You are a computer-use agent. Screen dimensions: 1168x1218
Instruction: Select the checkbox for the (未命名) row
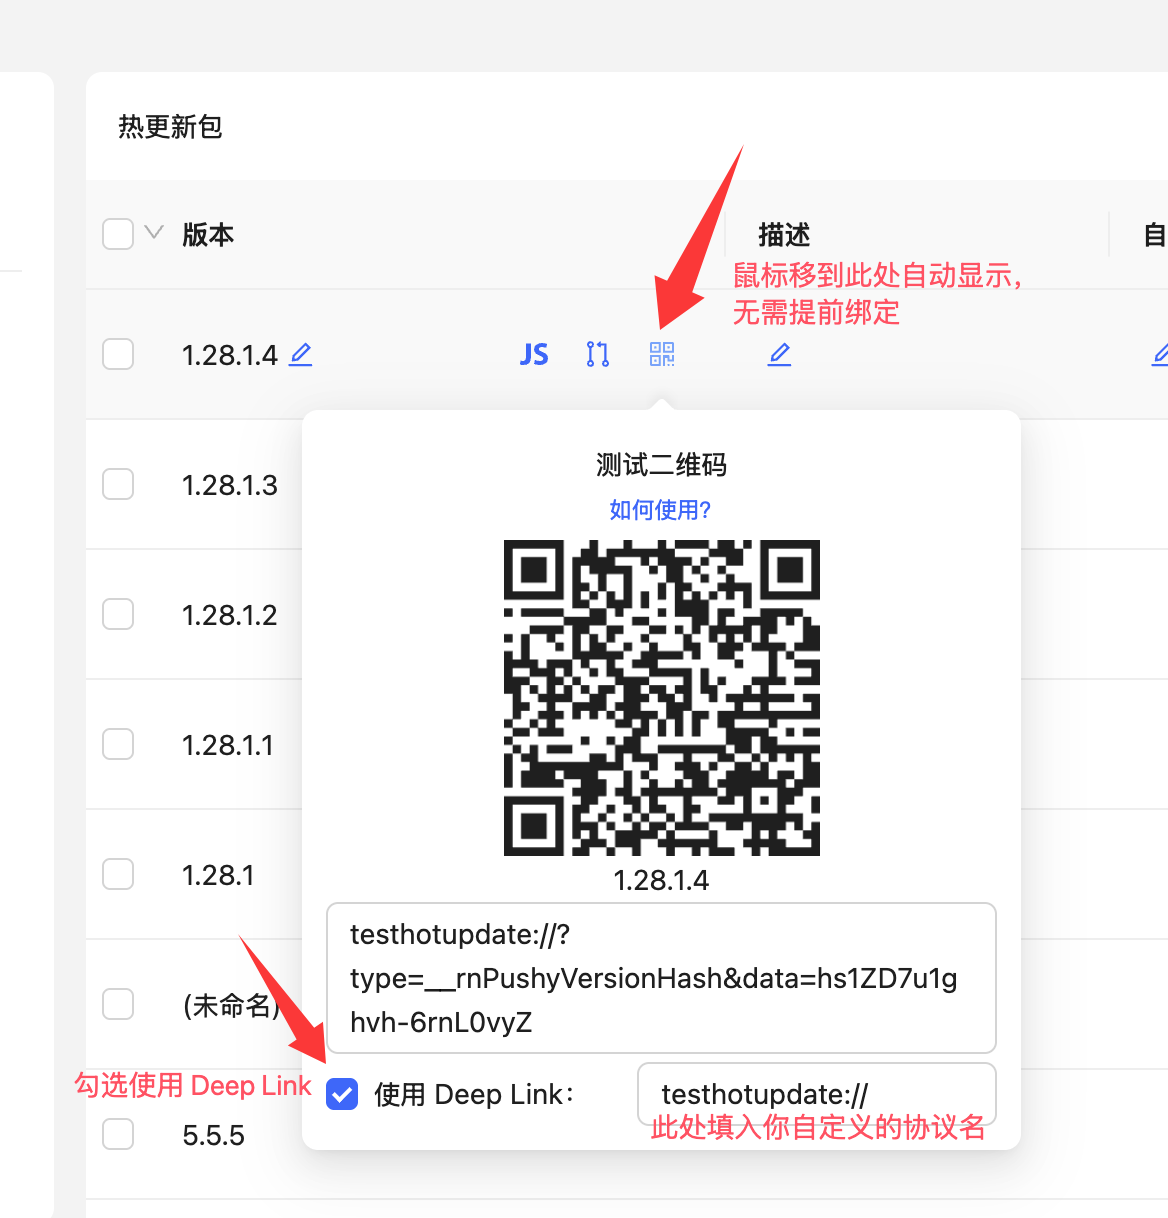tap(118, 1004)
